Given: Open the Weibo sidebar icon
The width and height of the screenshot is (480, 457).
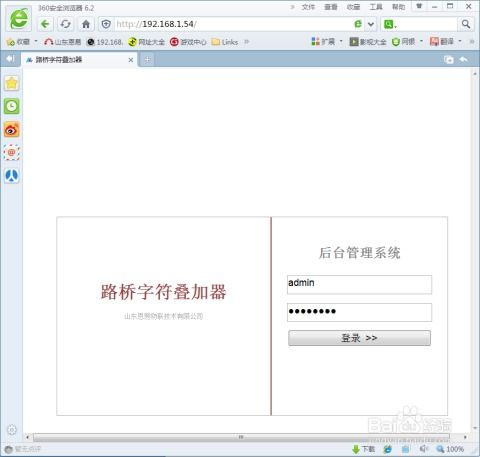Looking at the screenshot, I should 12,130.
